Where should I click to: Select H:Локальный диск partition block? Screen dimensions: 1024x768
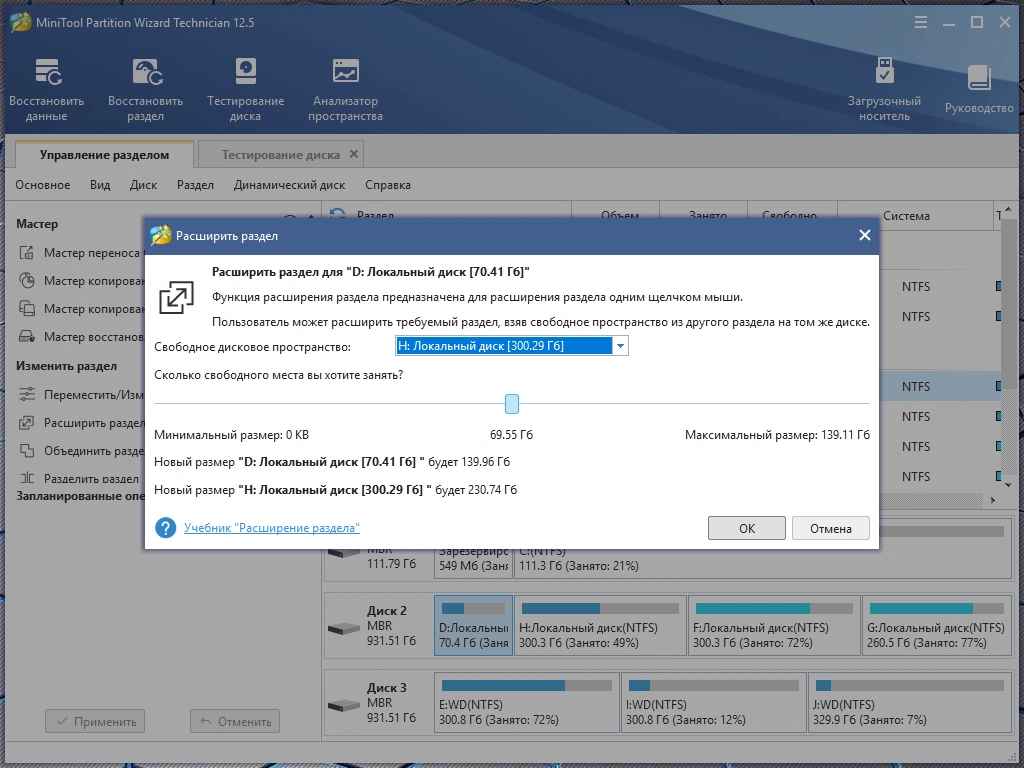600,625
